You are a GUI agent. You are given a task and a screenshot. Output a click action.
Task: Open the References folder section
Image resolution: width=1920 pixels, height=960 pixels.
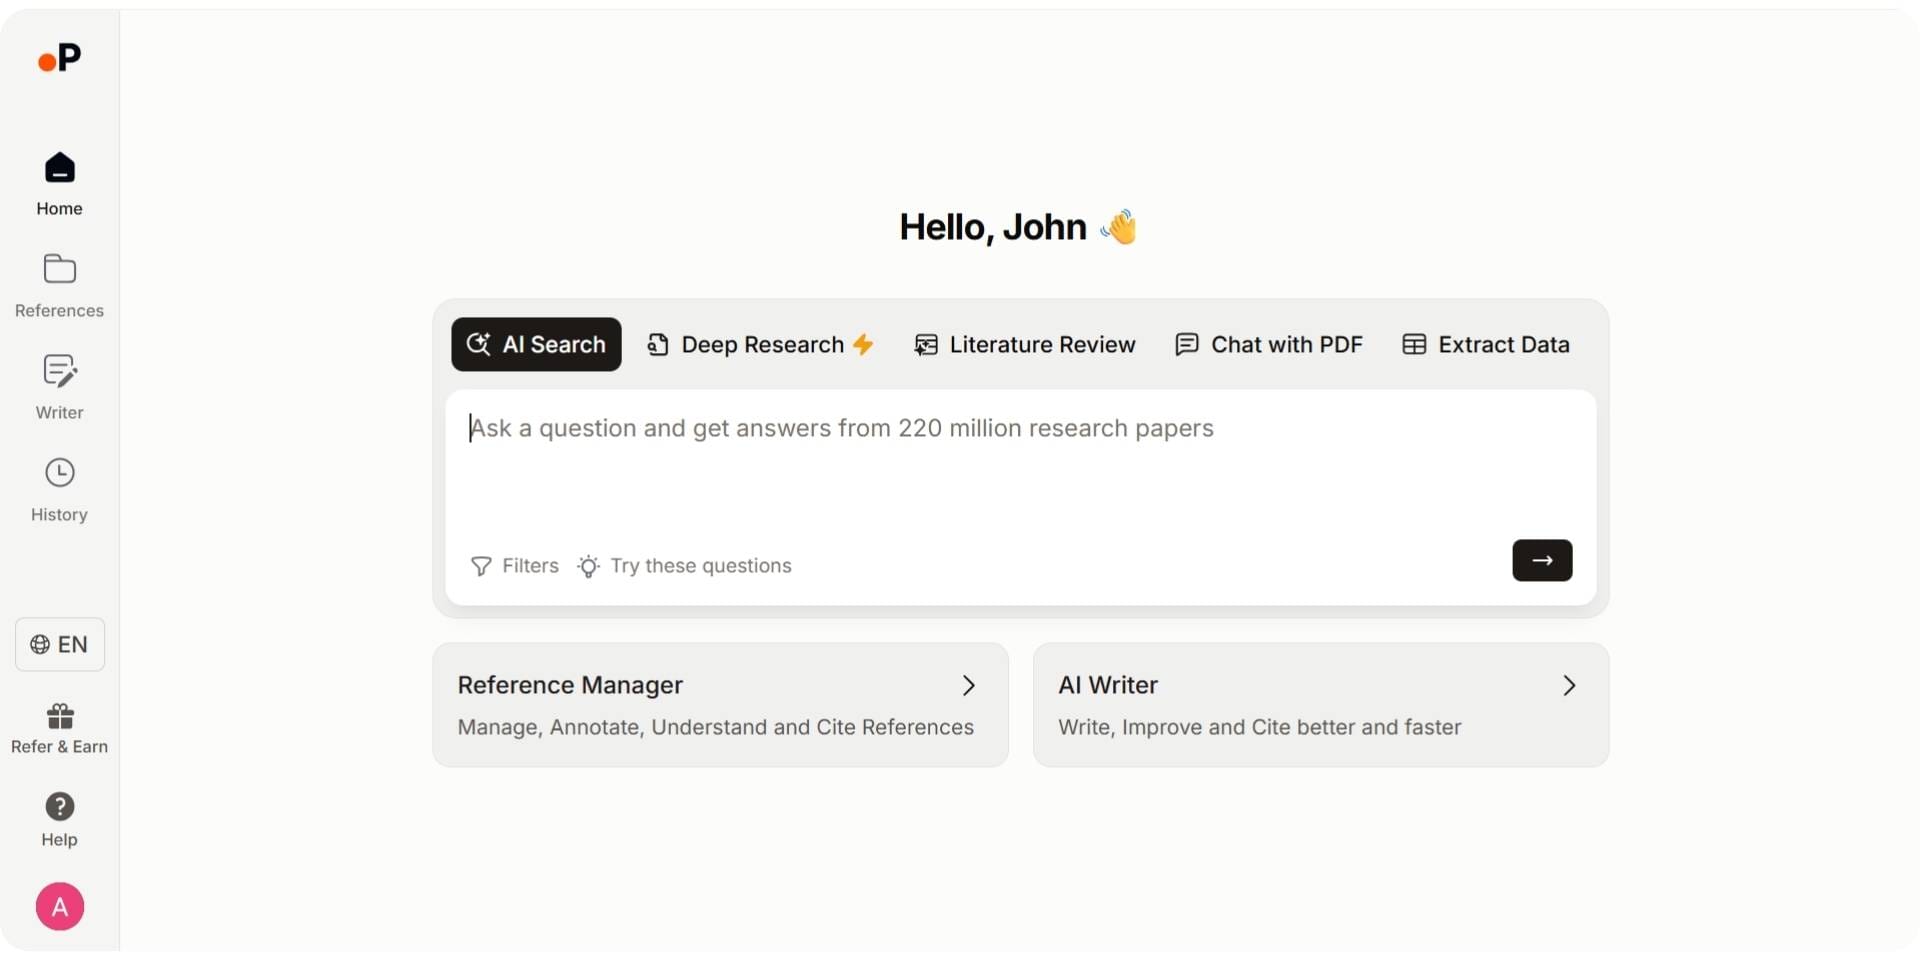59,285
